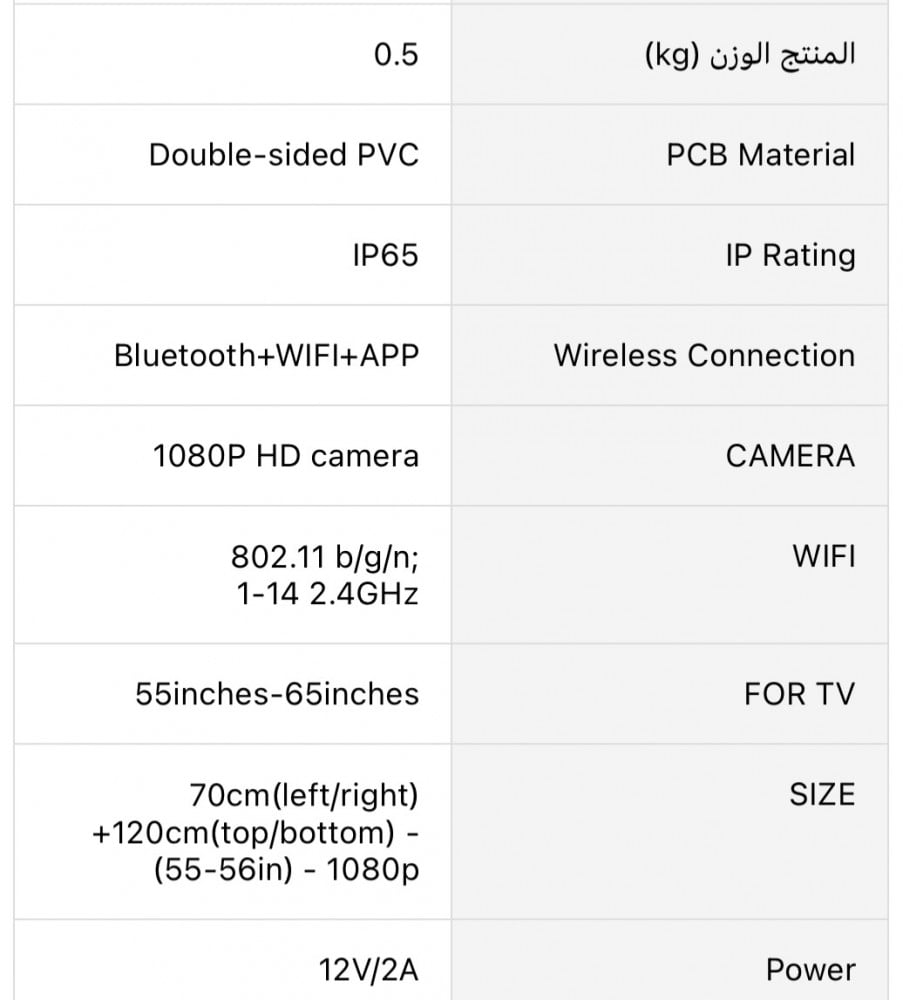Screen dimensions: 903x1000
Task: Select the Power row label
Action: [810, 970]
